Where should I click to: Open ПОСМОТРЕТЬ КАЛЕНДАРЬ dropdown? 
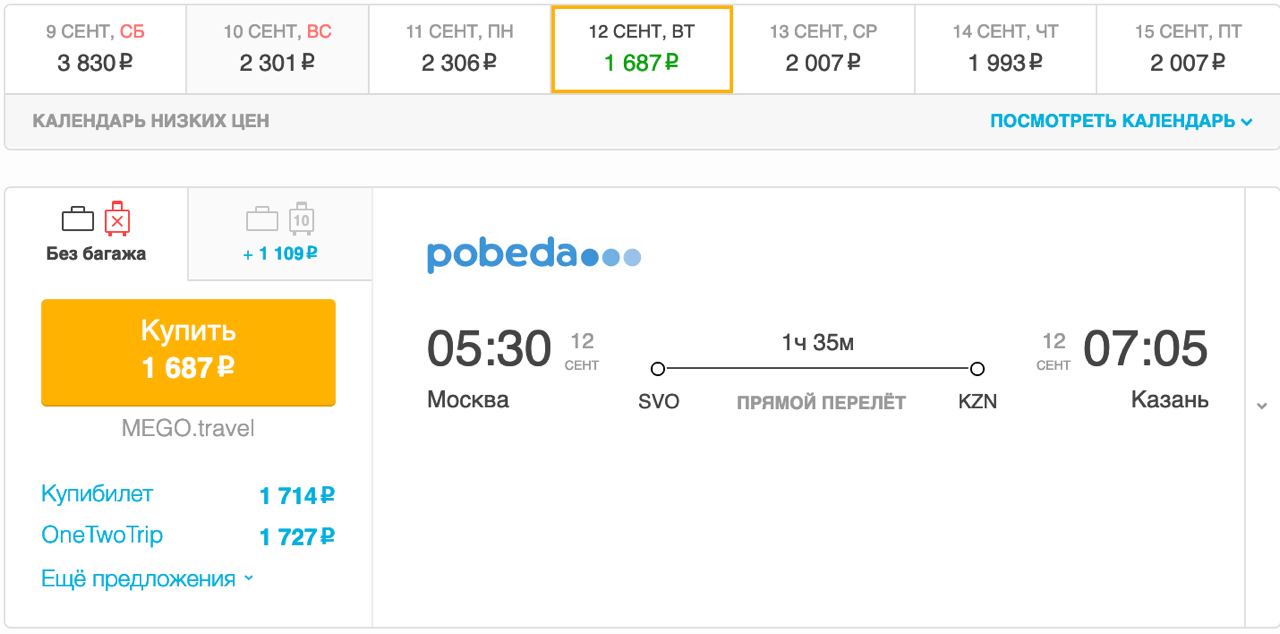(x=1121, y=121)
